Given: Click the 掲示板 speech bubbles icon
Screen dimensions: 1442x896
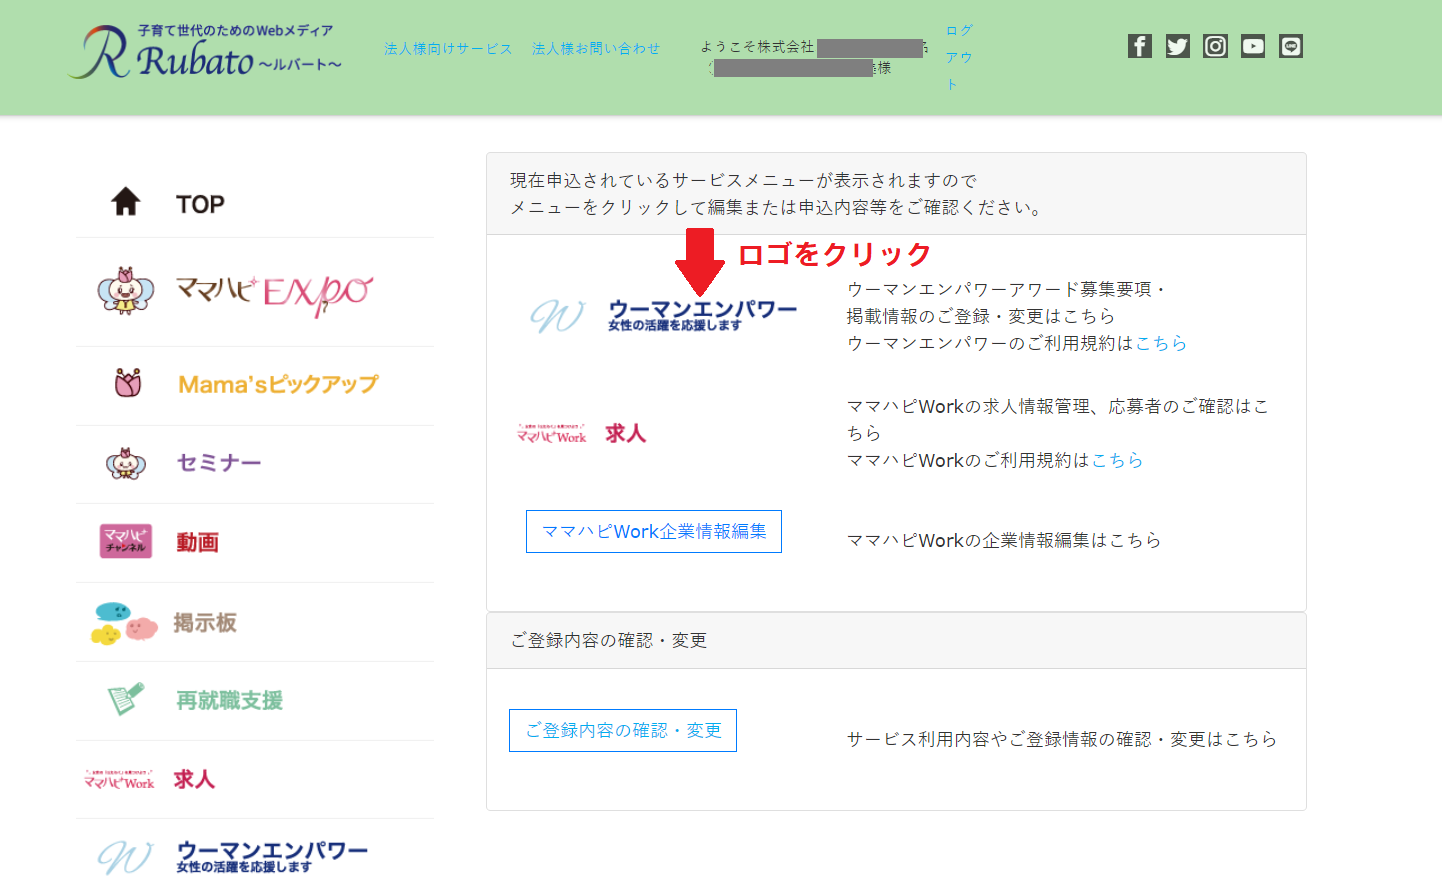Looking at the screenshot, I should (x=124, y=623).
